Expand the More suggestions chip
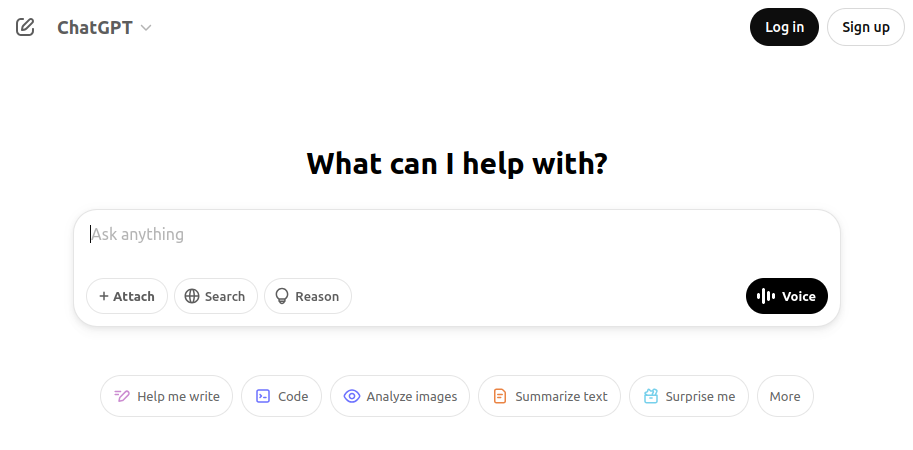This screenshot has width=913, height=450. pyautogui.click(x=785, y=396)
